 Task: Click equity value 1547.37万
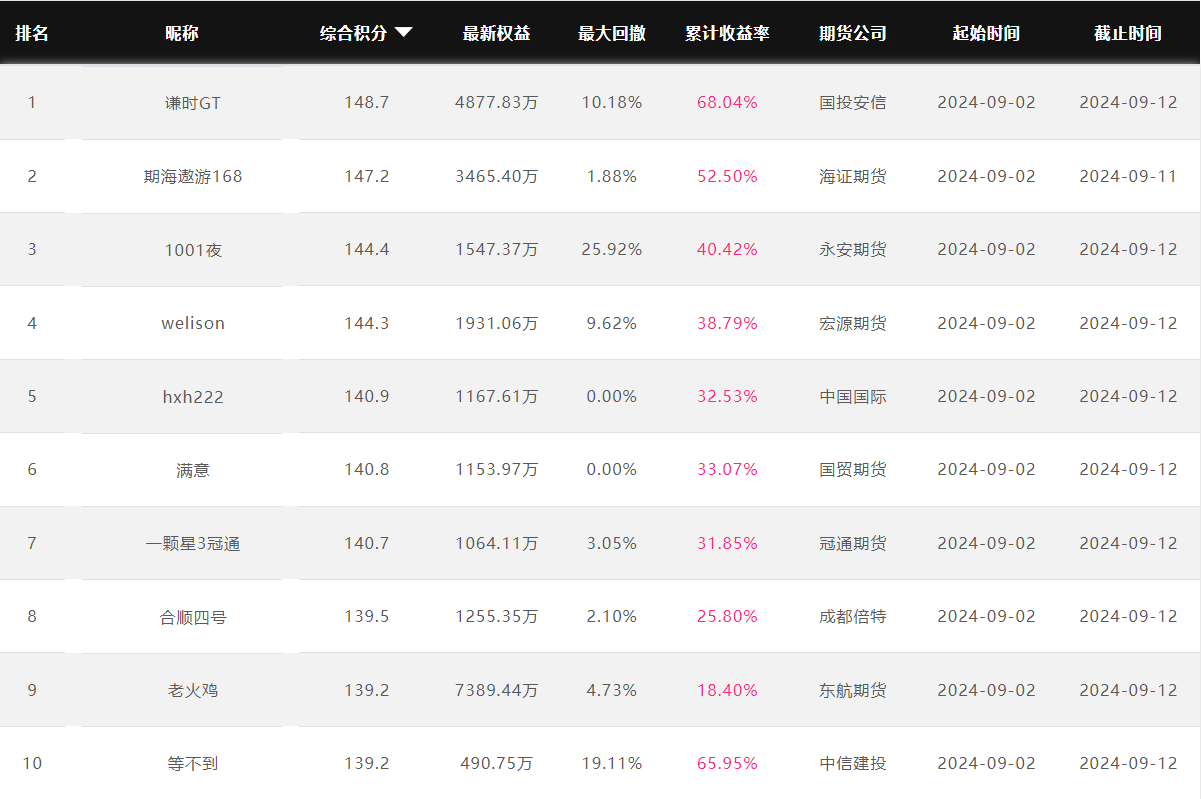point(497,249)
